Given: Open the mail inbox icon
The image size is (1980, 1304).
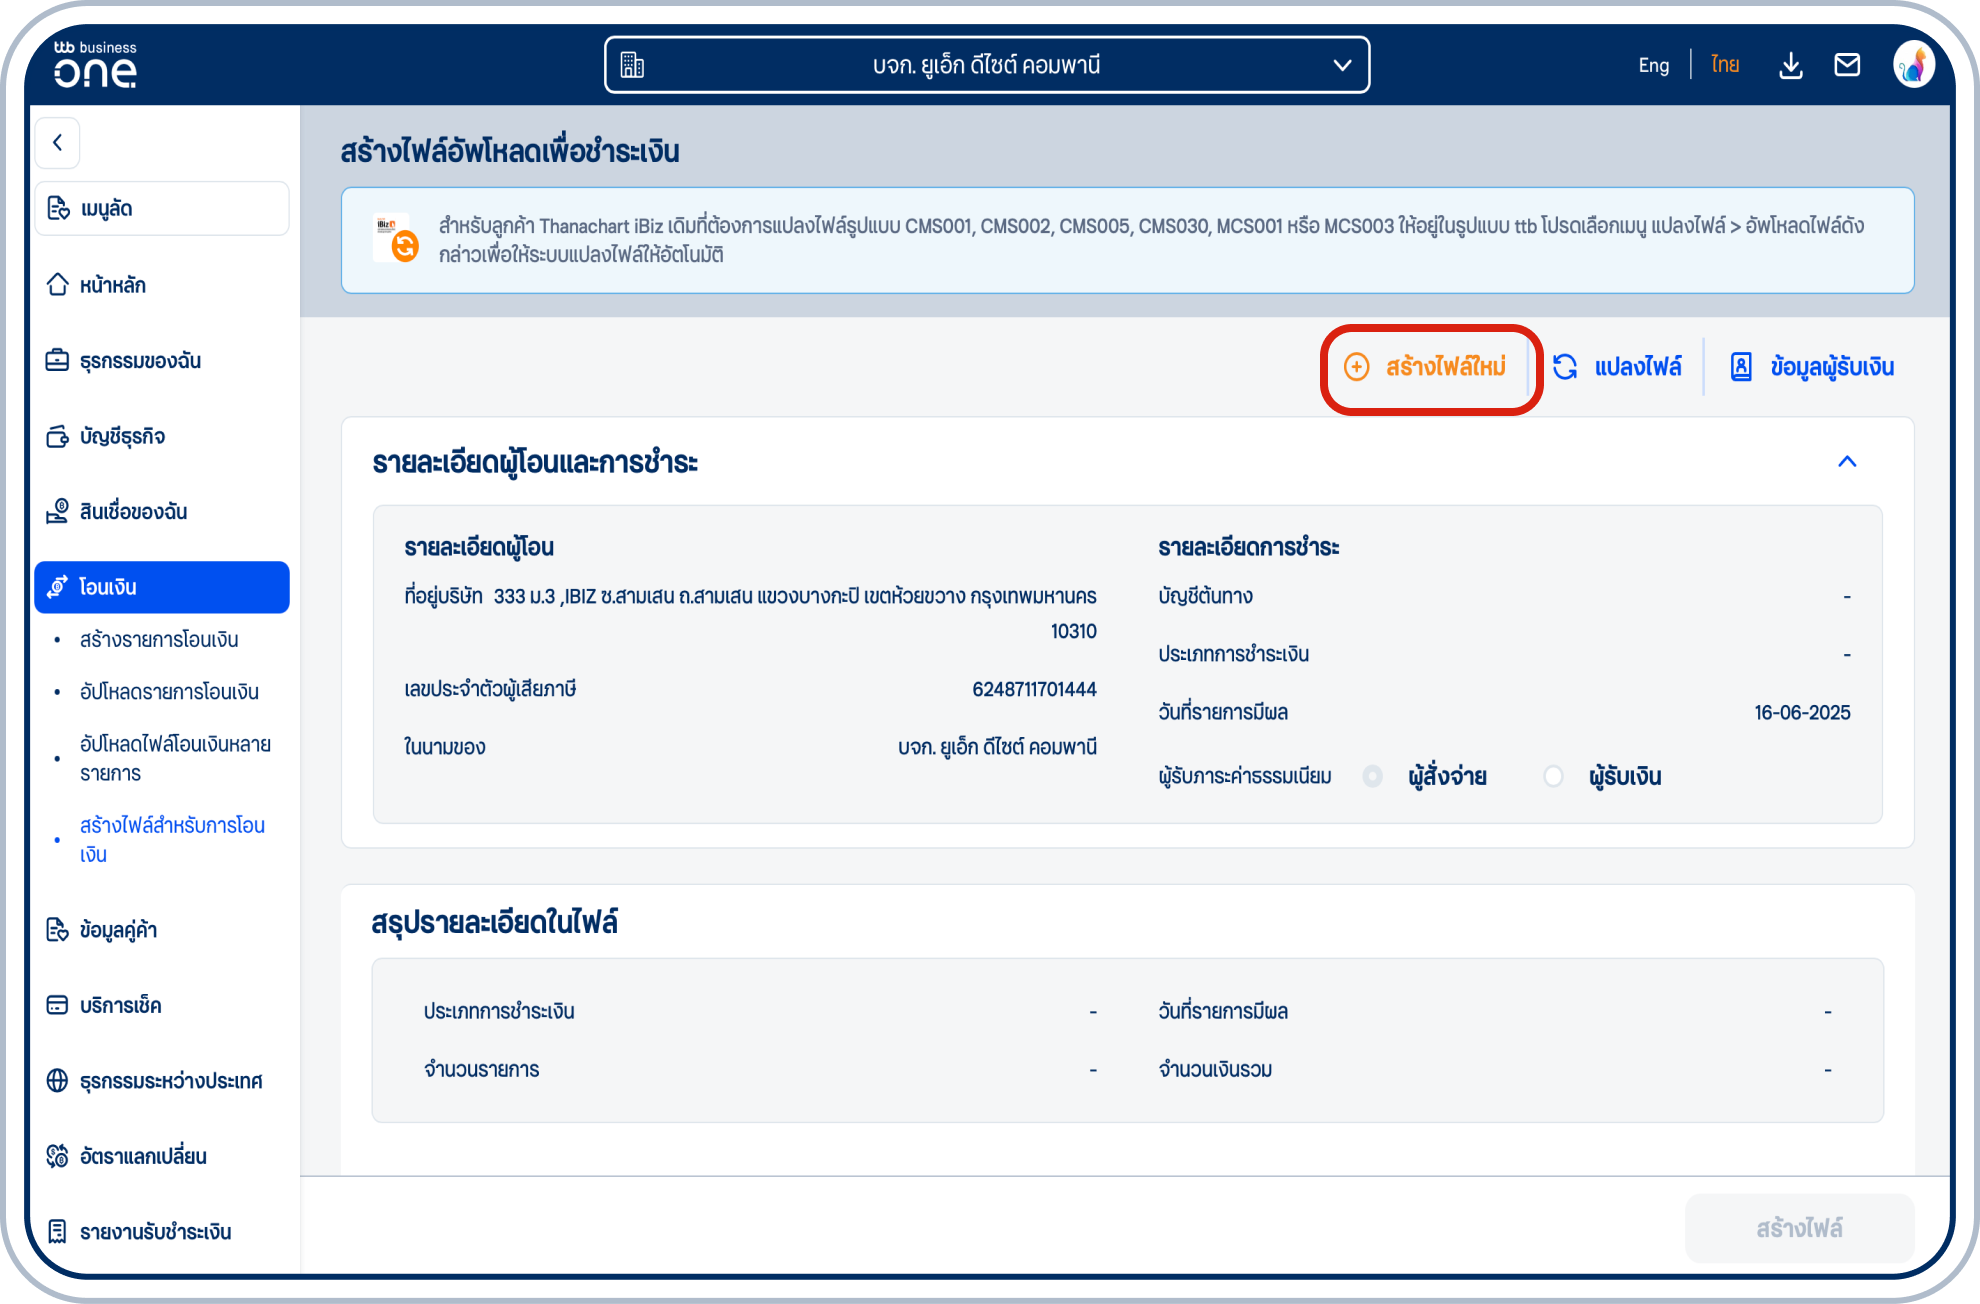Looking at the screenshot, I should click(1847, 65).
